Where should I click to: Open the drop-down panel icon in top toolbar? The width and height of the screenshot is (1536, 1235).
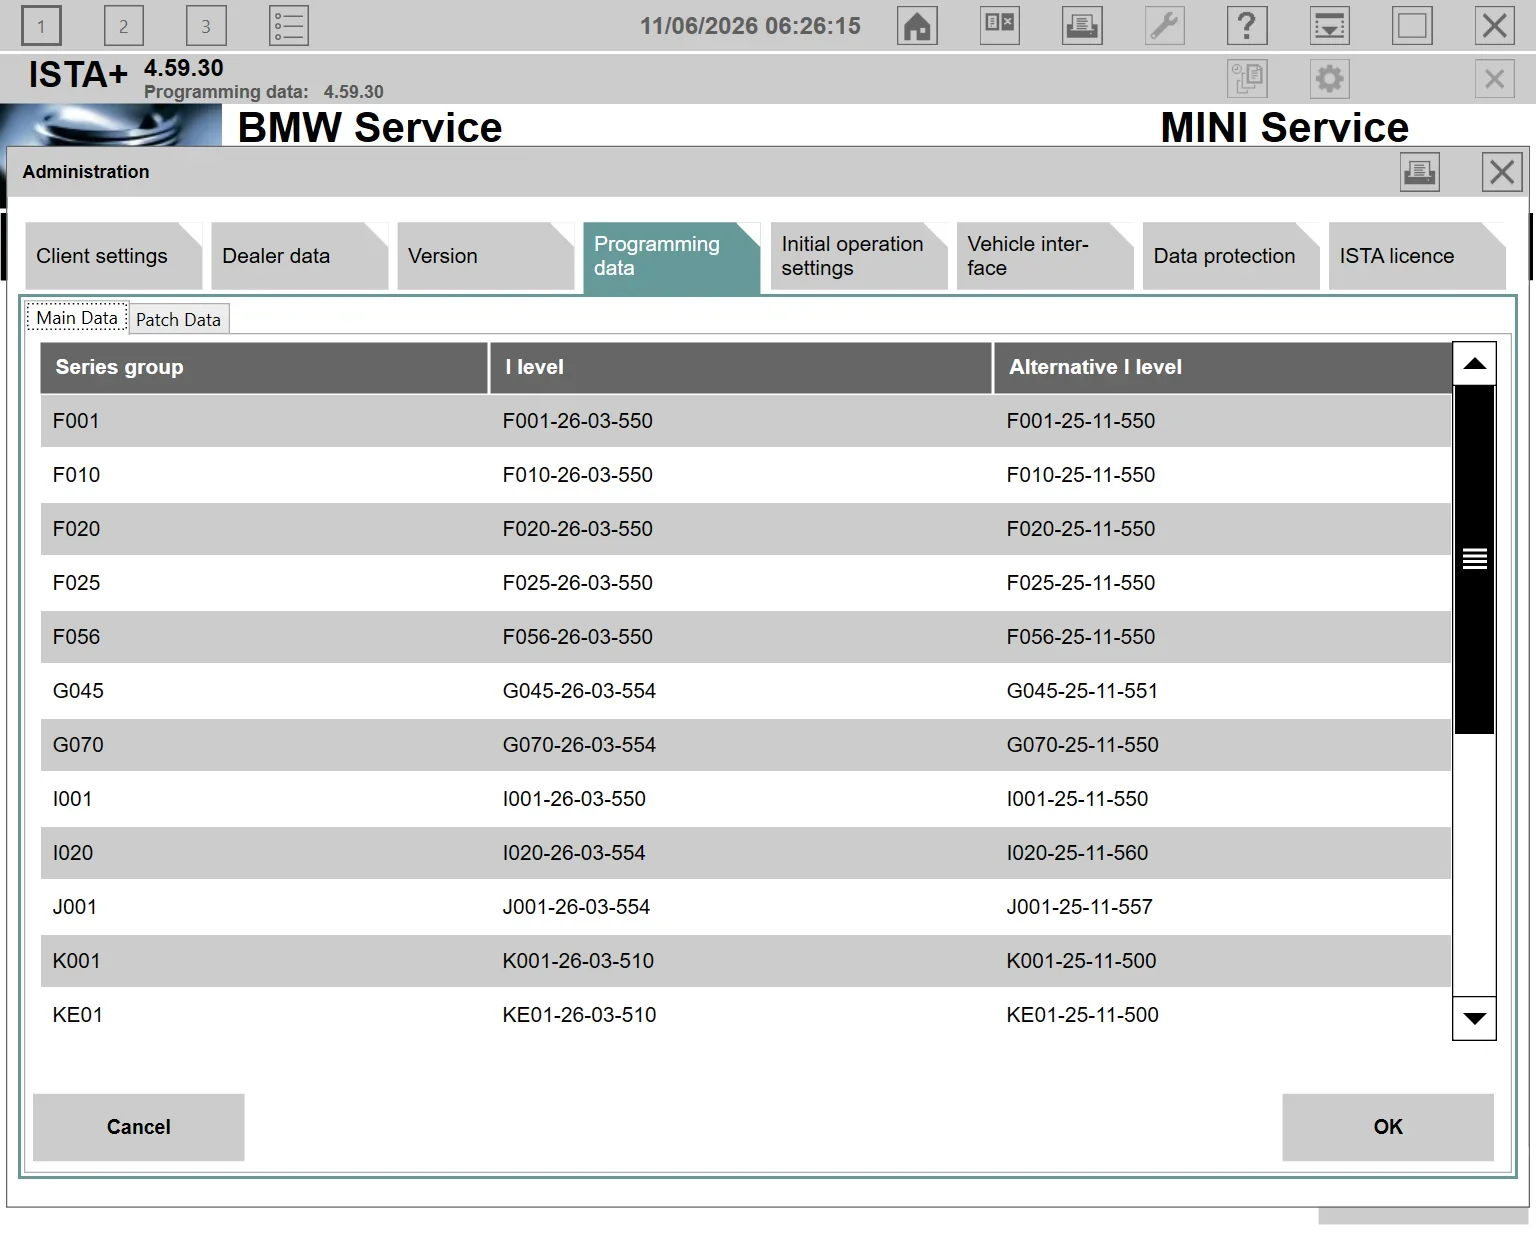[x=1329, y=25]
